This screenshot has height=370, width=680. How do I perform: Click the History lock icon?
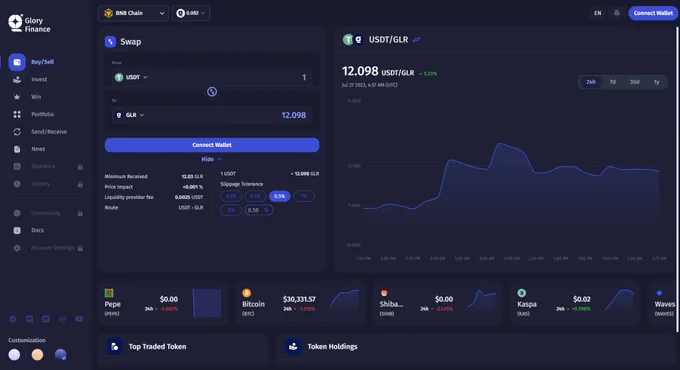click(x=80, y=184)
